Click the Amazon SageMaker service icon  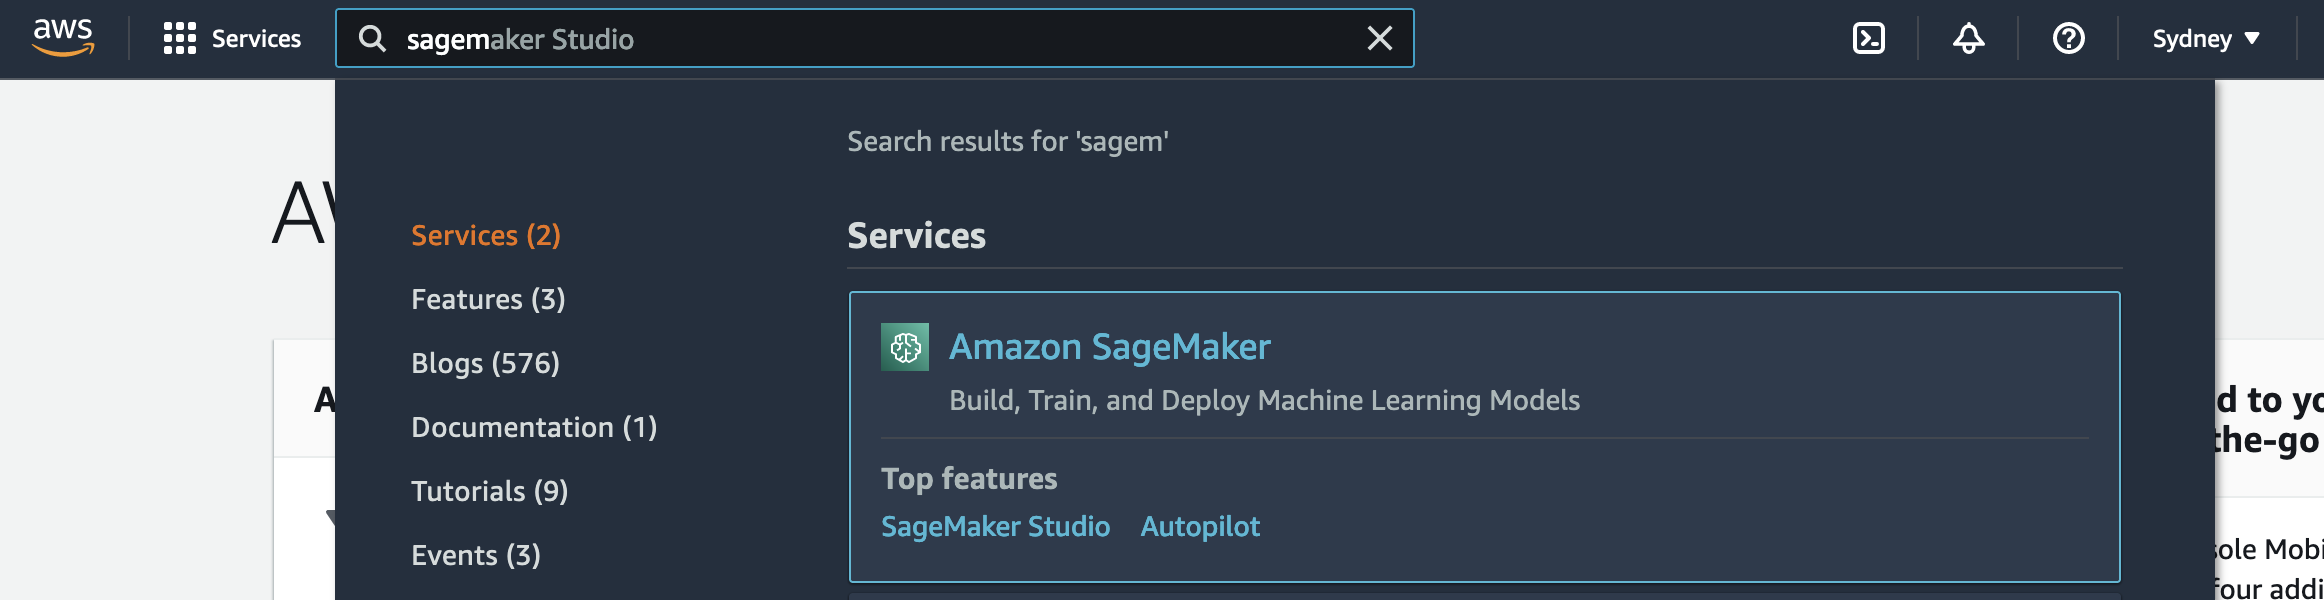coord(905,347)
